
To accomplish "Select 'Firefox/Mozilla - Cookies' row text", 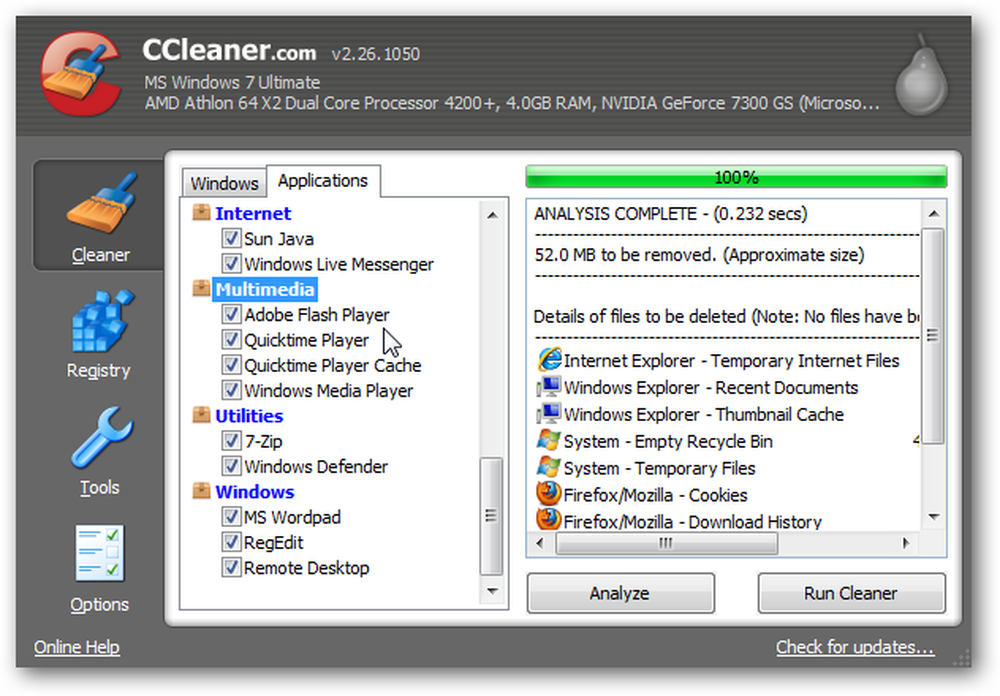I will 656,495.
